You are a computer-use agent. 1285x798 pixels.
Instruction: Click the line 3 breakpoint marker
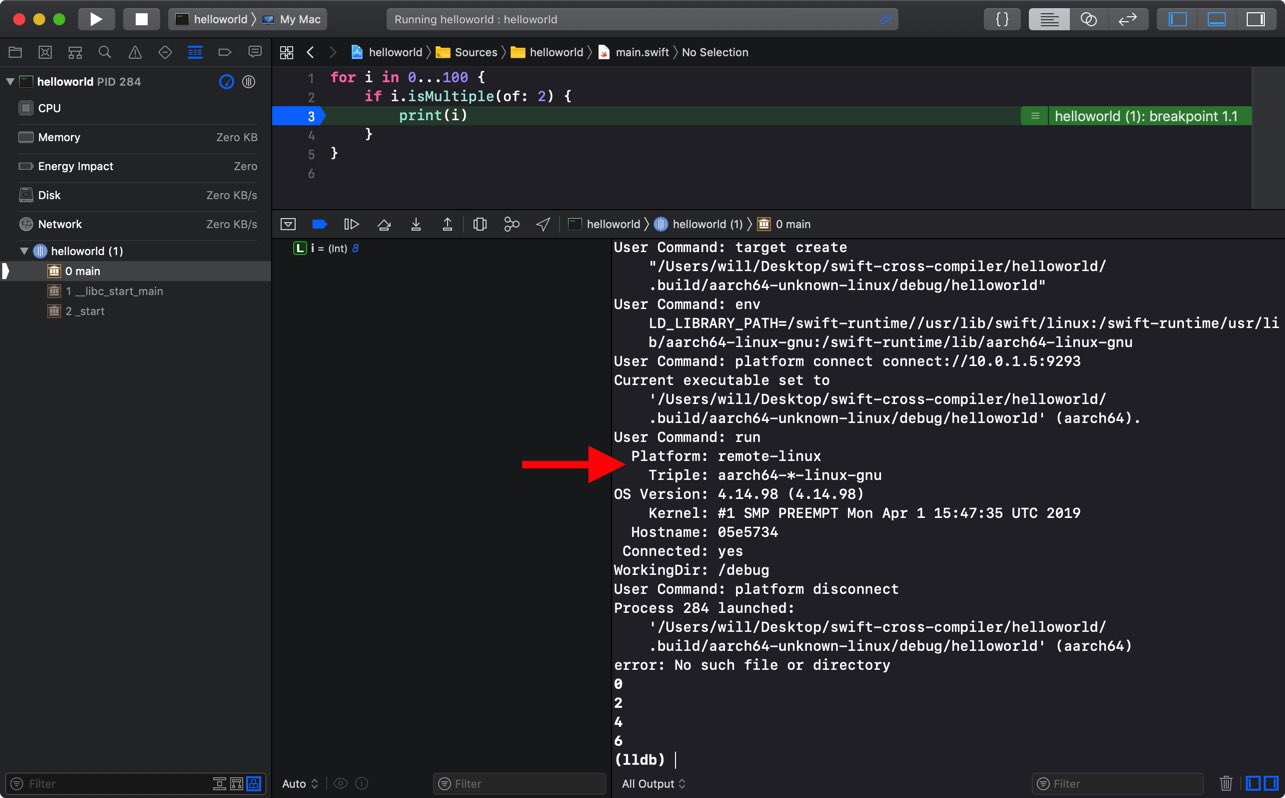pyautogui.click(x=297, y=116)
